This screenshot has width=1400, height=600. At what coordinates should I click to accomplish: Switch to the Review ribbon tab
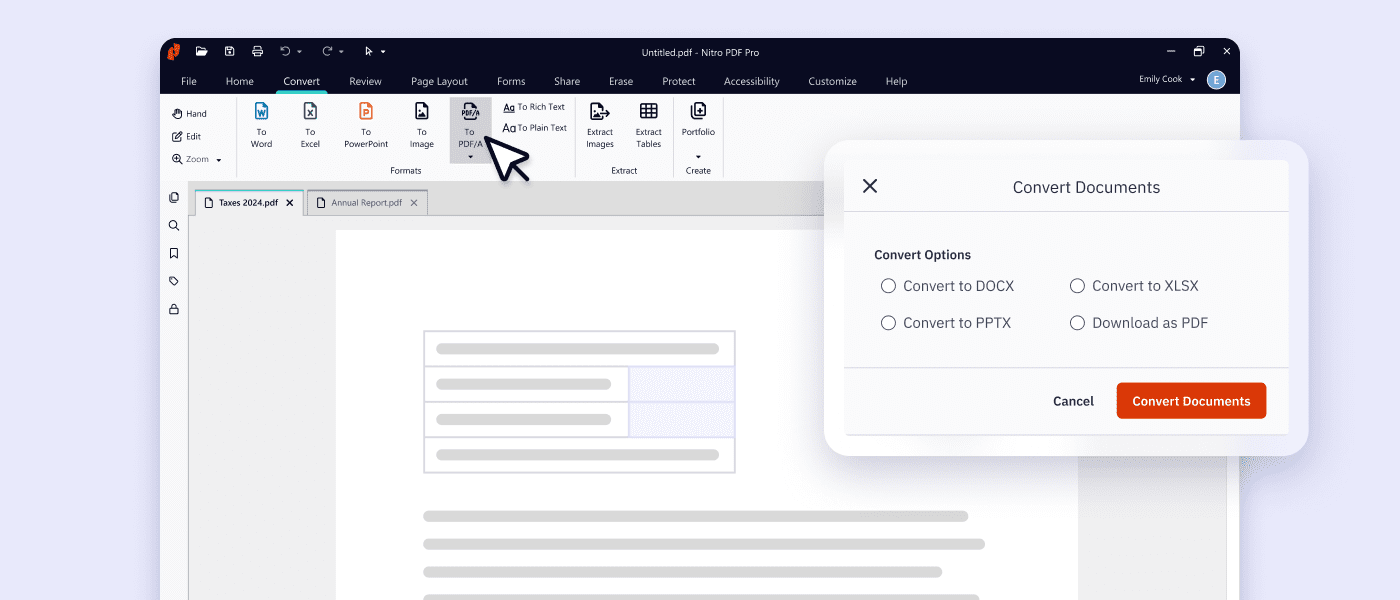365,81
